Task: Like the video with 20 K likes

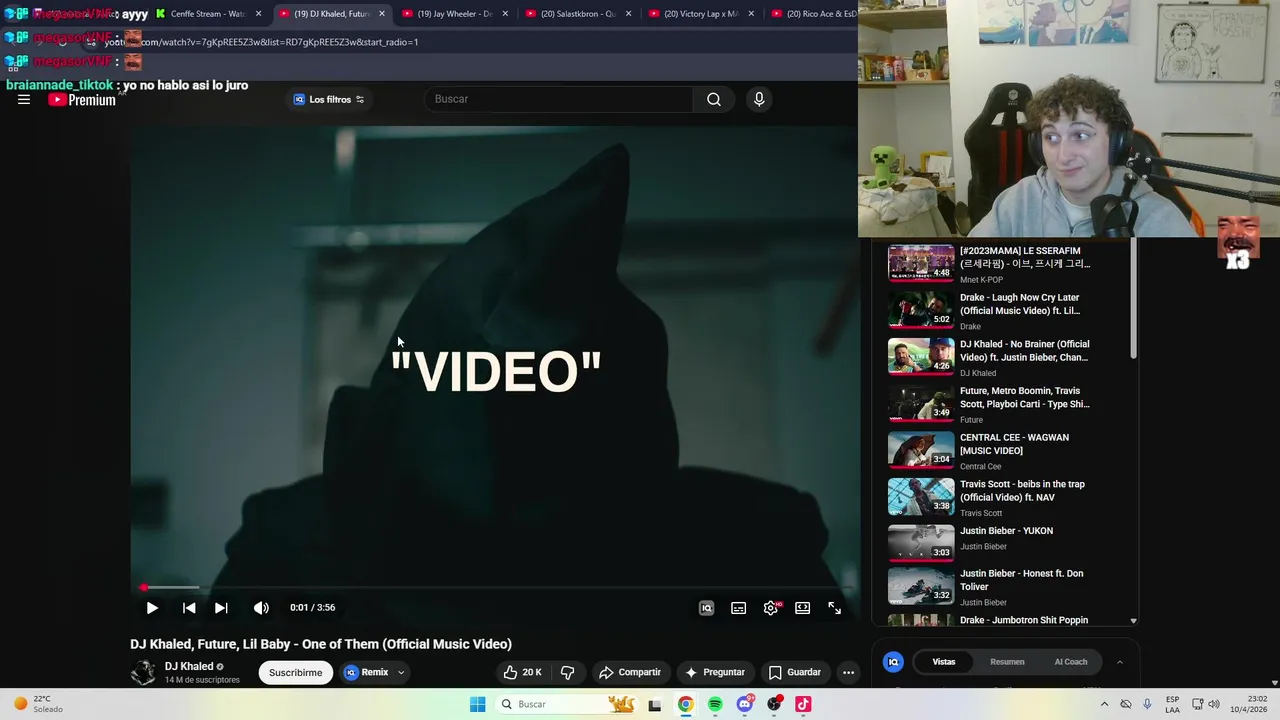Action: 522,672
